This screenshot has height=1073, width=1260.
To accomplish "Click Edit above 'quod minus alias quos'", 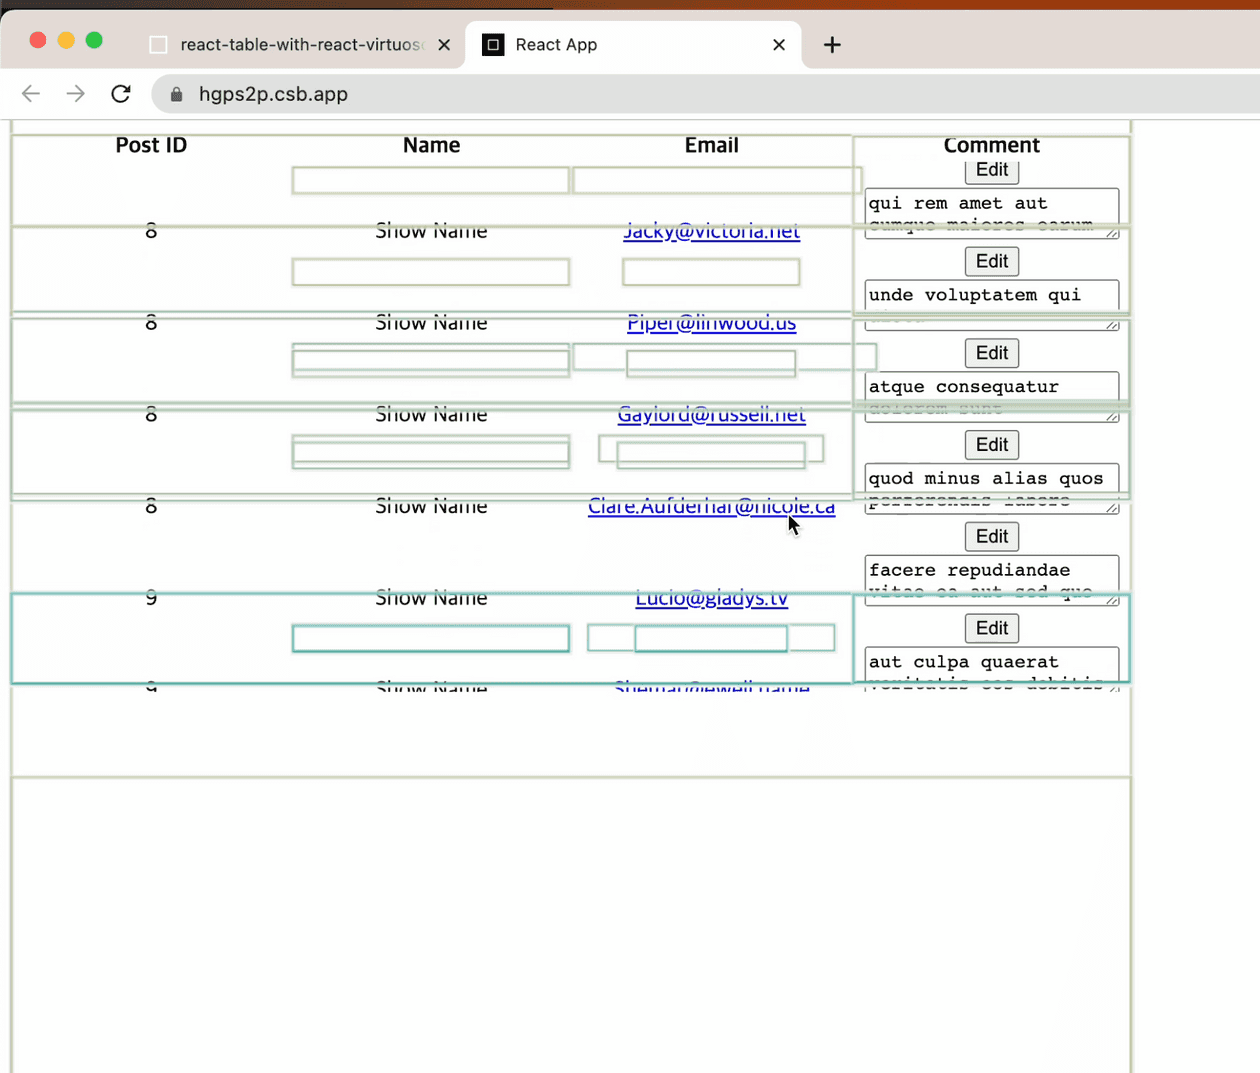I will (x=991, y=445).
